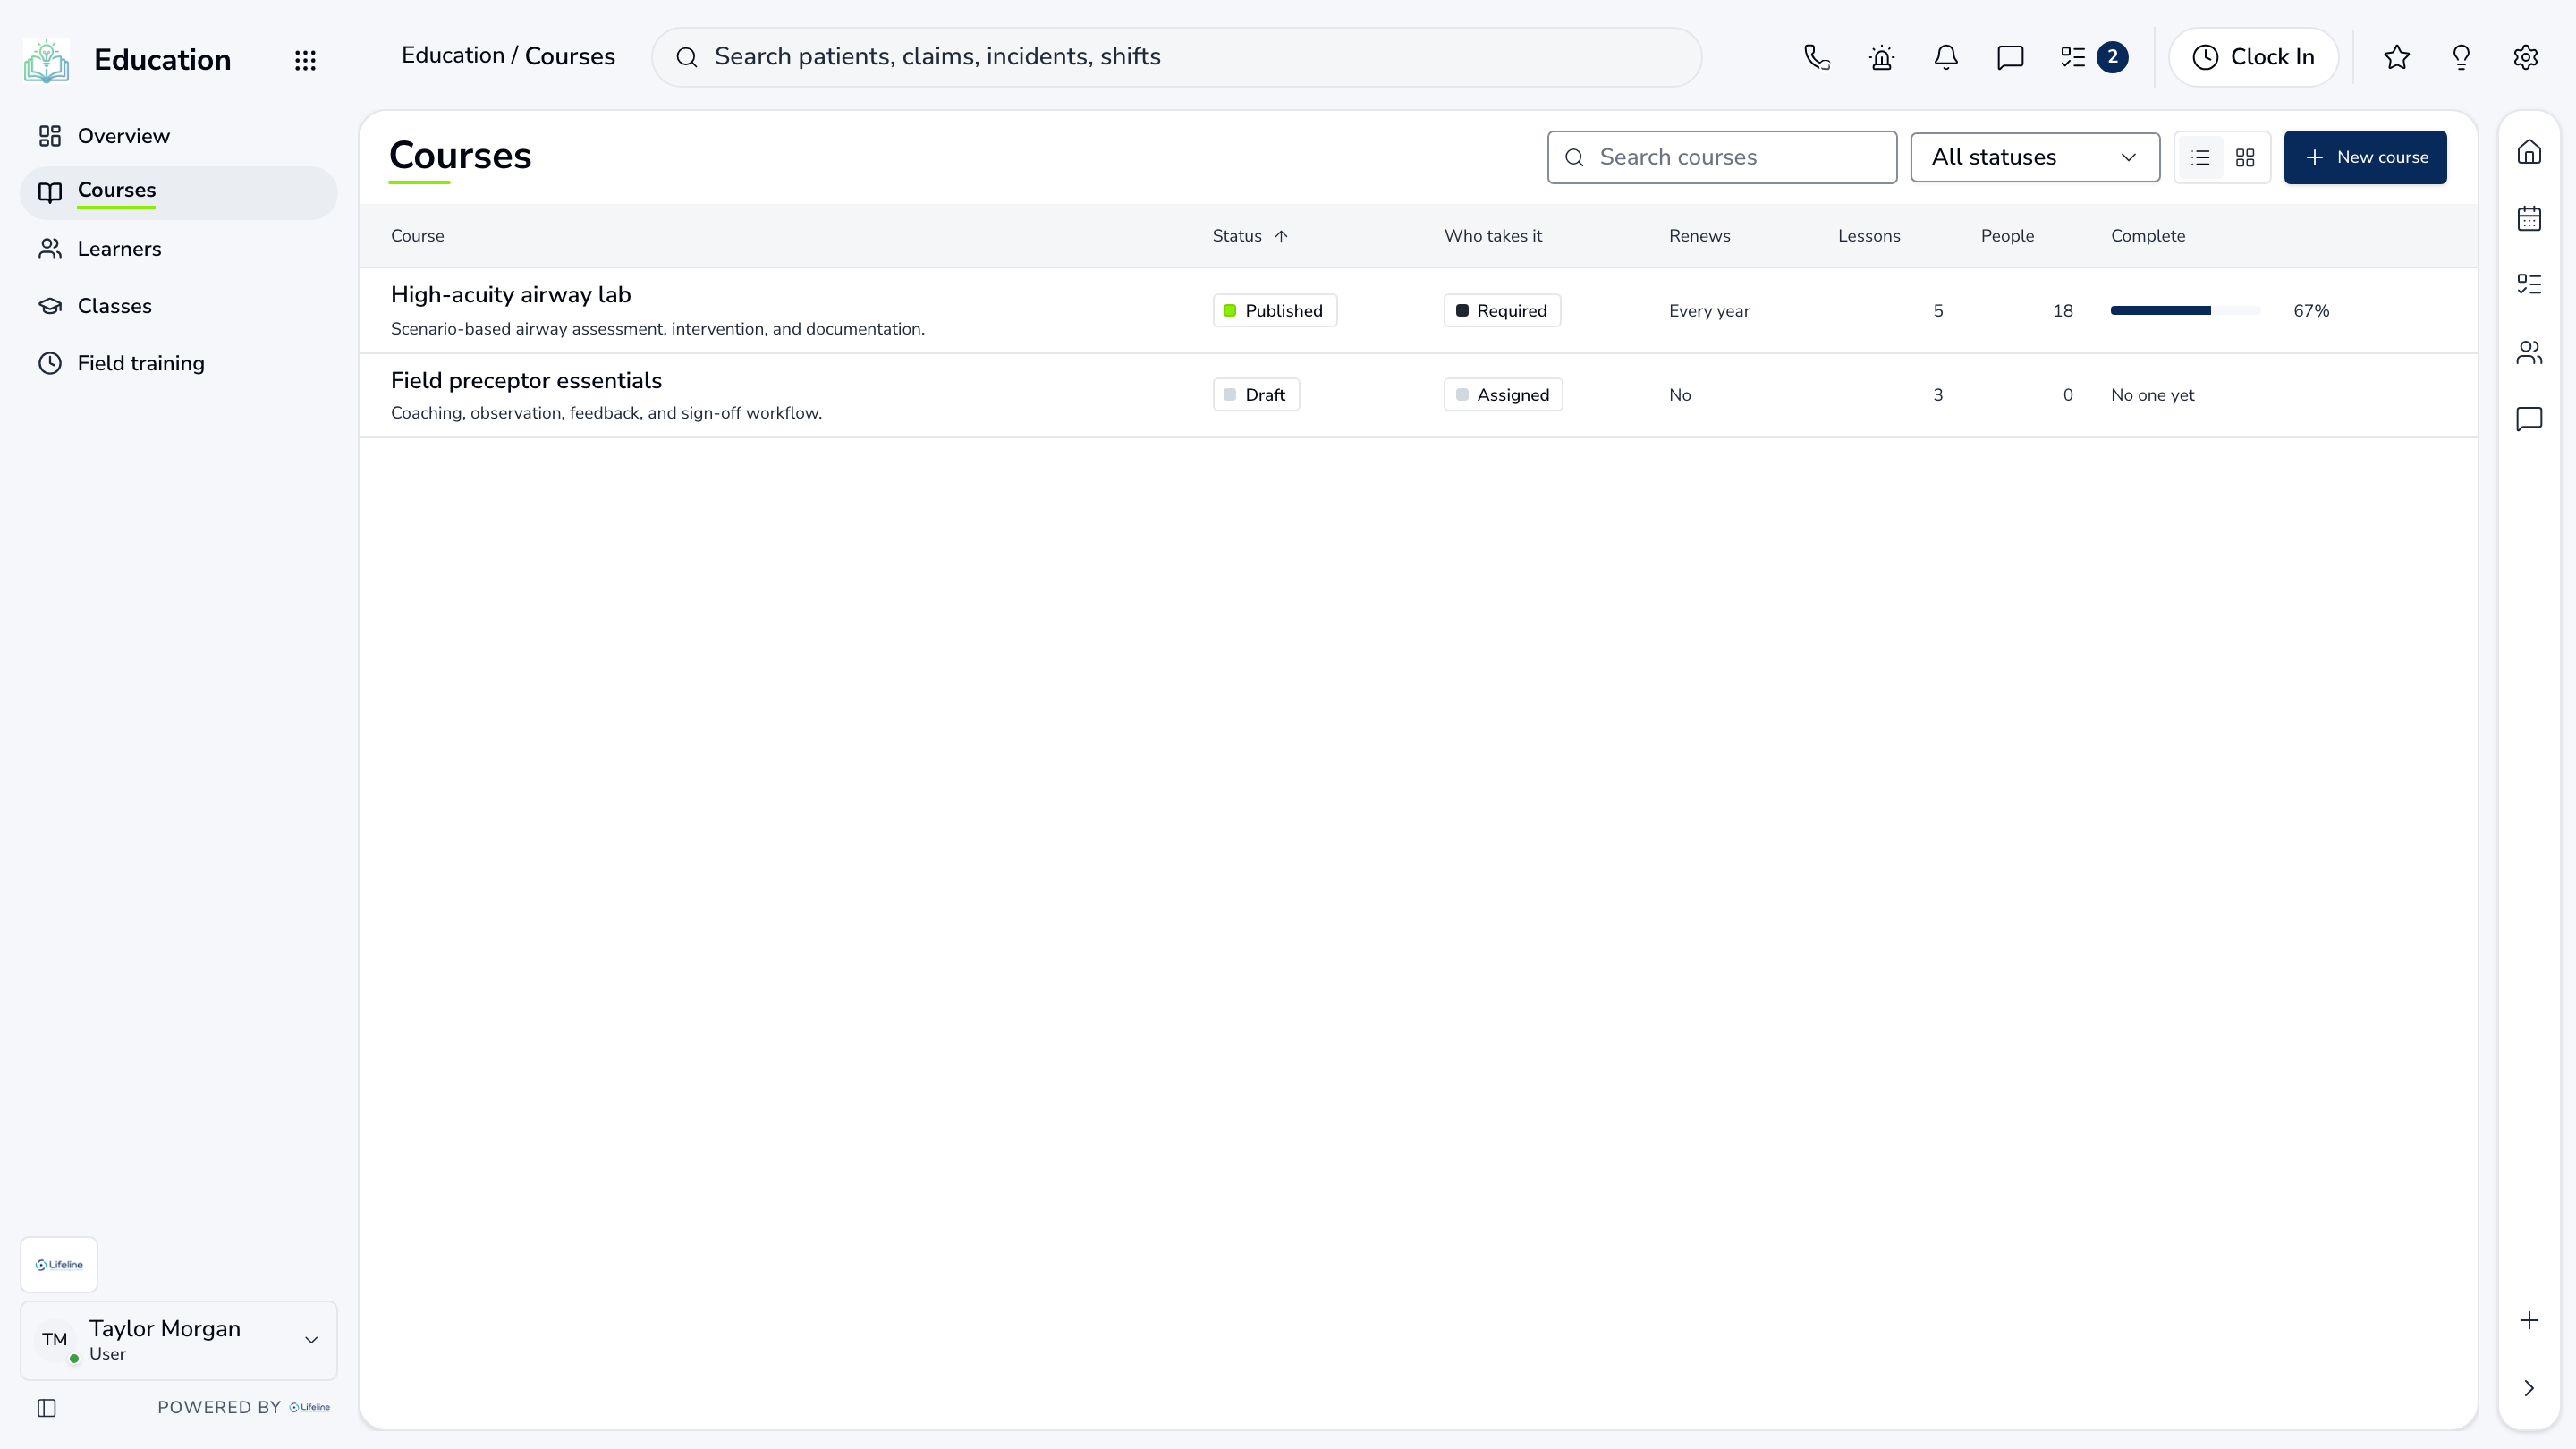This screenshot has height=1449, width=2576.
Task: Click the Education logo icon
Action: coord(46,60)
